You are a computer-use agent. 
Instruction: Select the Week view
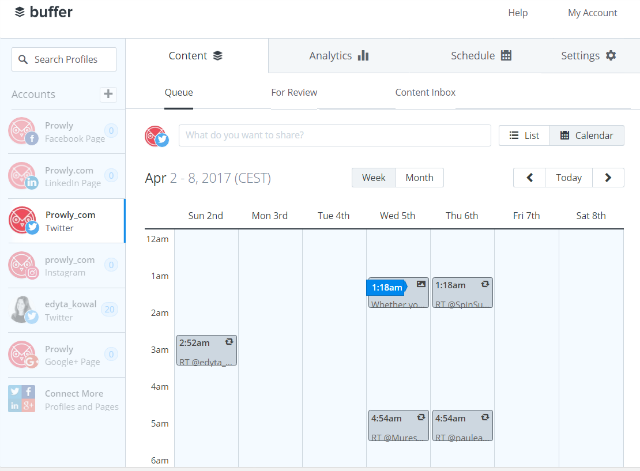[373, 178]
